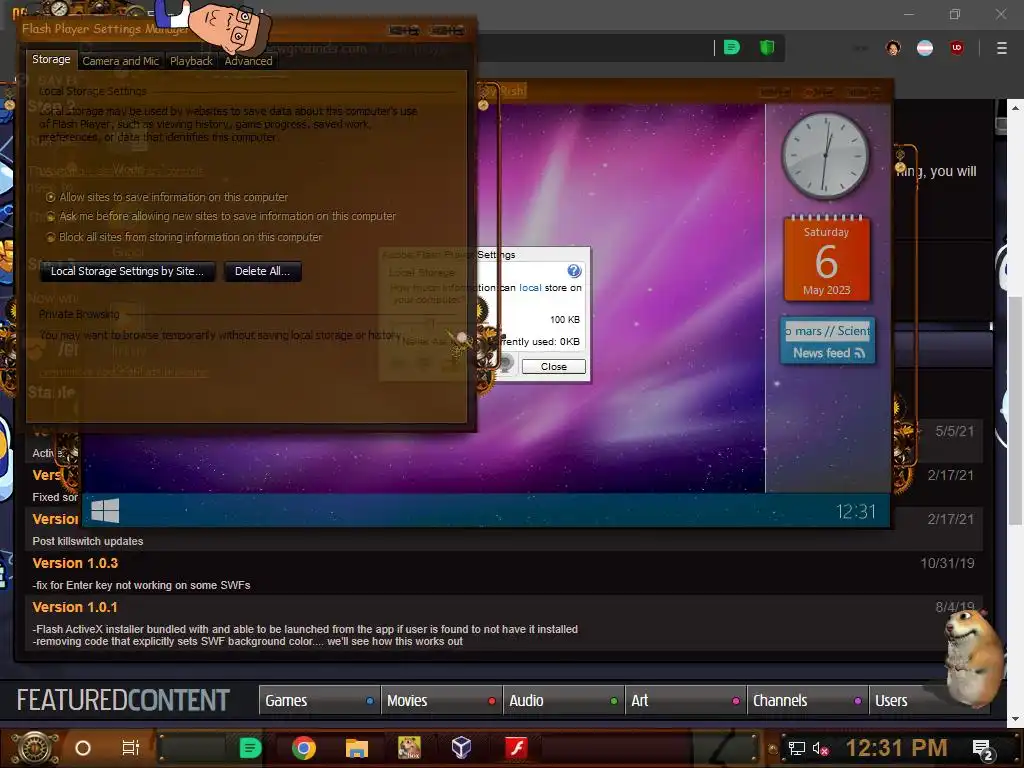Select the Channels featured content tab
Viewport: 1024px width, 768px height.
(808, 700)
